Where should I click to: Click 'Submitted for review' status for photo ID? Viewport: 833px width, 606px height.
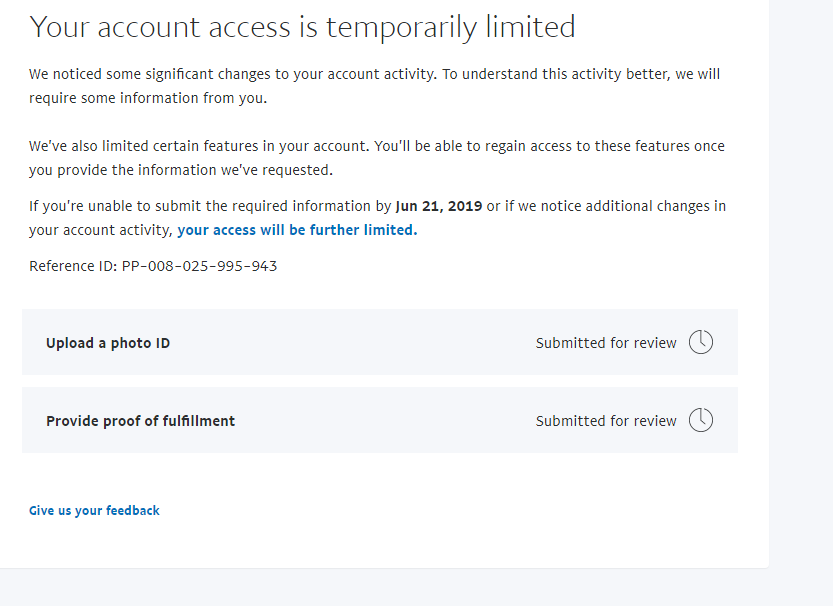[x=606, y=343]
